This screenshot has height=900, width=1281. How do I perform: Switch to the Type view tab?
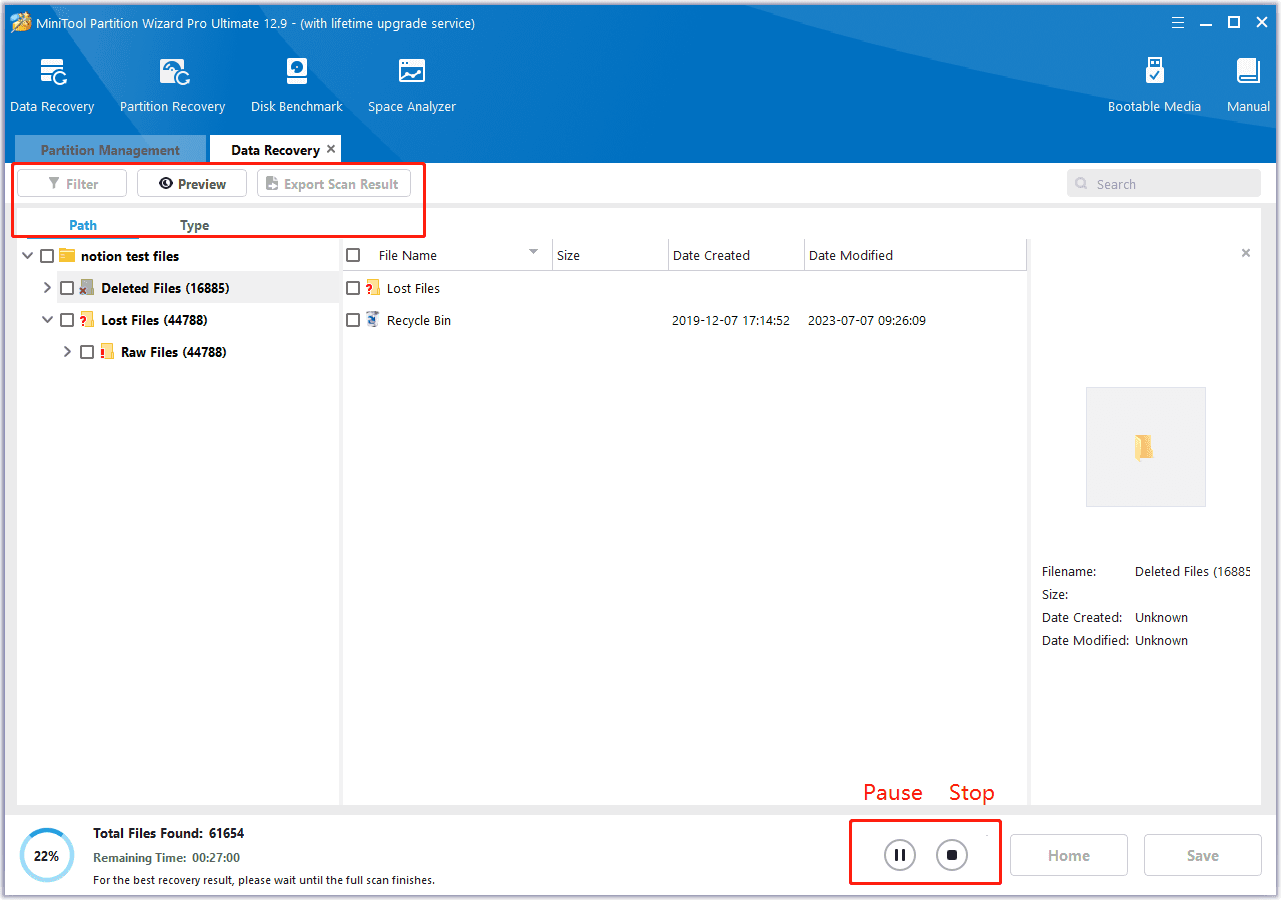(194, 225)
